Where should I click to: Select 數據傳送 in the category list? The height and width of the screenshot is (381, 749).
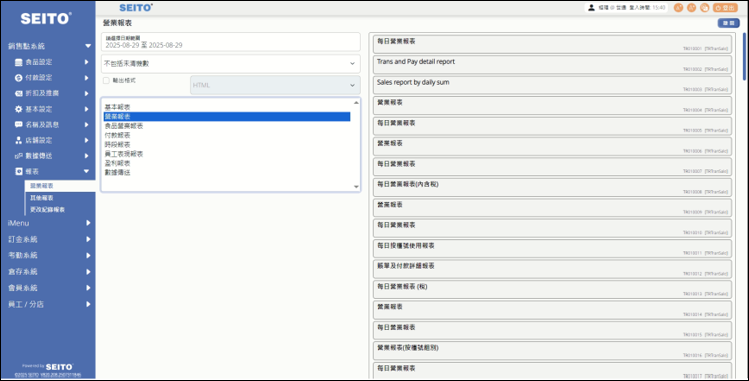(x=227, y=172)
